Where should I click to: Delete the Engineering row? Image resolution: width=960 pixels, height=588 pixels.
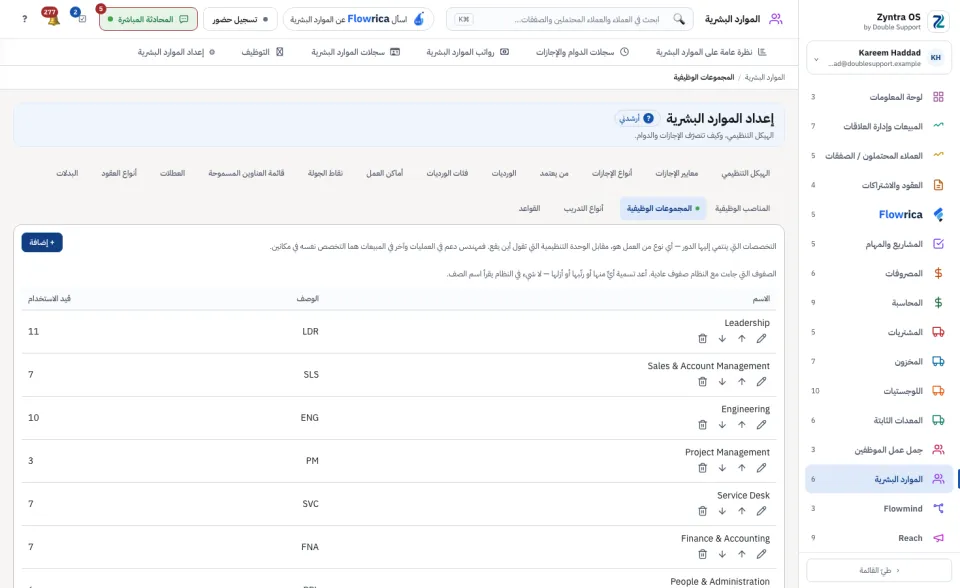[702, 424]
